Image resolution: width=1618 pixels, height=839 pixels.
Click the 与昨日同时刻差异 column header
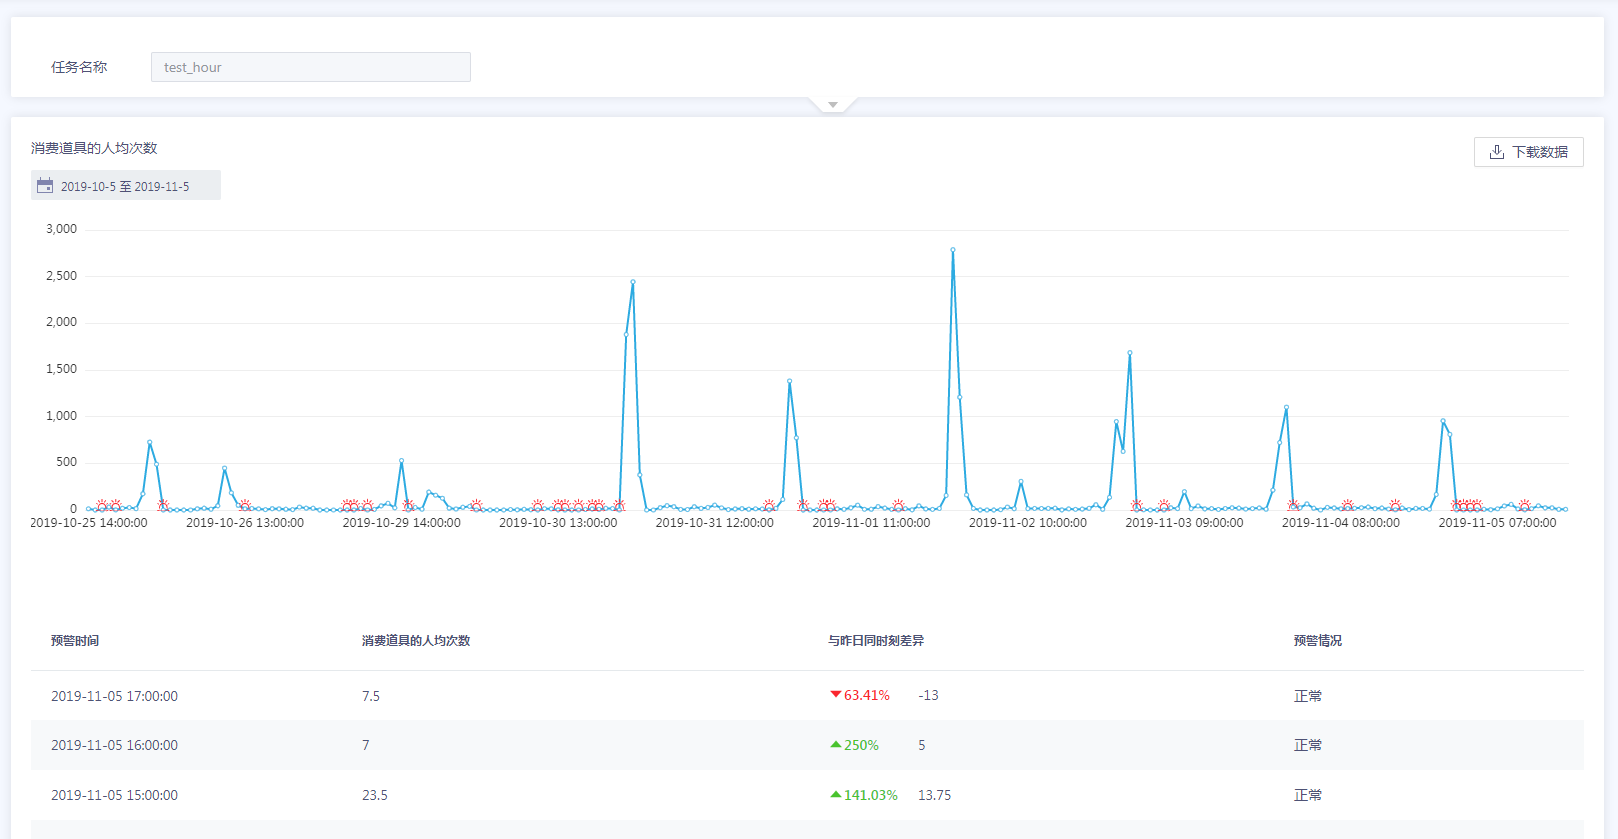coord(875,641)
